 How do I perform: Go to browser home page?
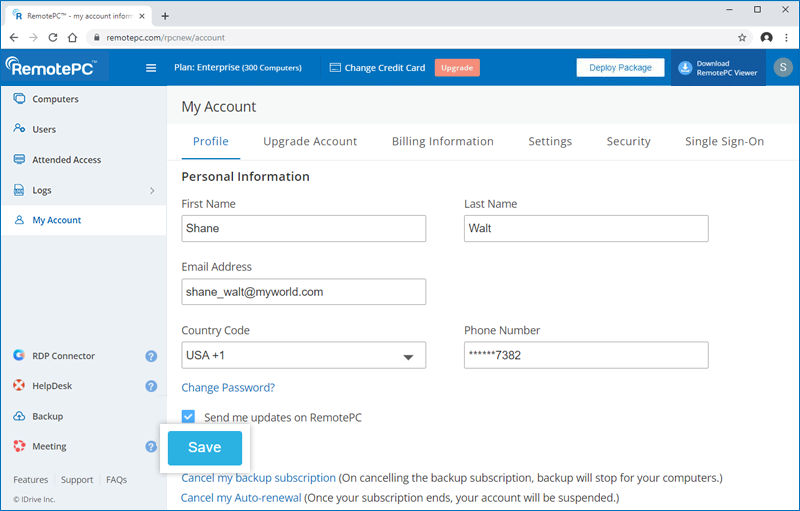pyautogui.click(x=72, y=38)
